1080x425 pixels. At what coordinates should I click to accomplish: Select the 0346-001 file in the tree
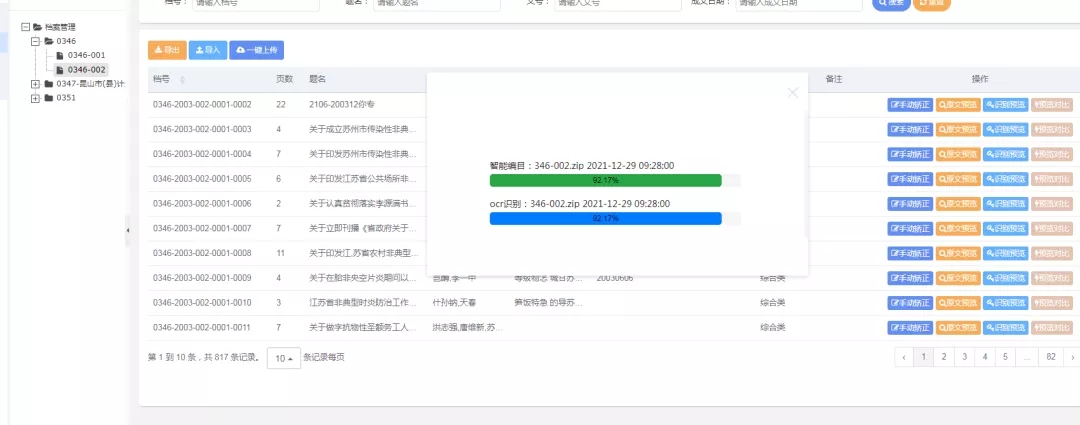click(85, 55)
